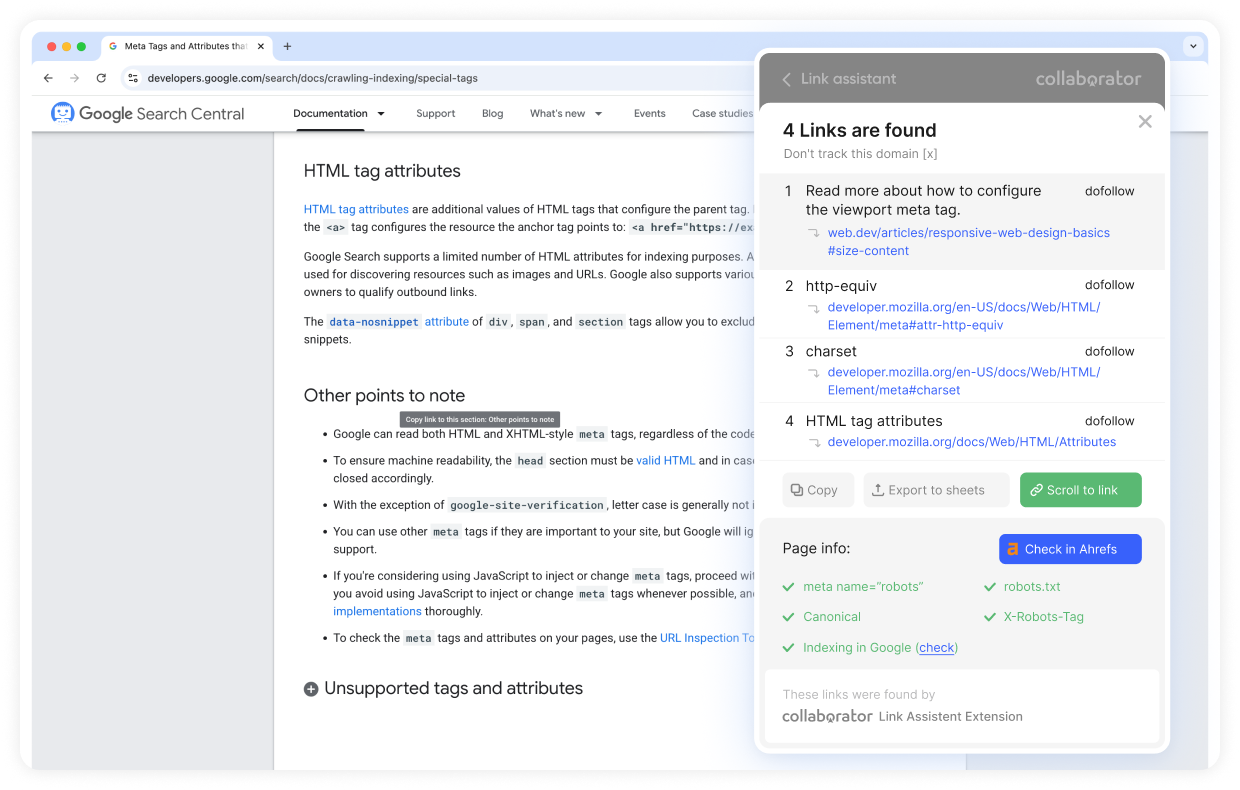Go back using Link assistant chevron

pos(786,79)
